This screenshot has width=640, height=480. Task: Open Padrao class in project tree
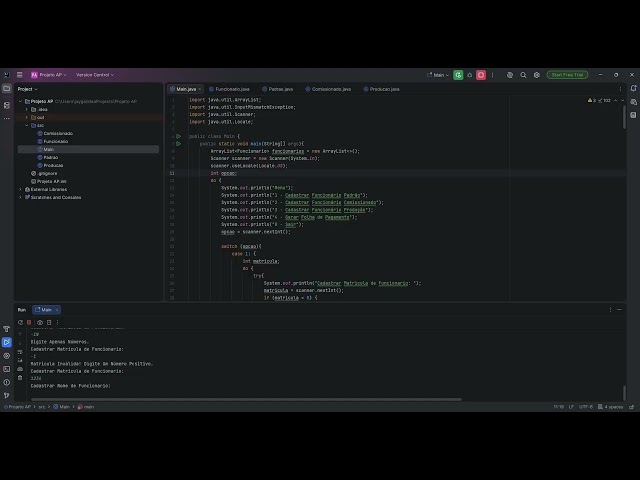(x=48, y=157)
